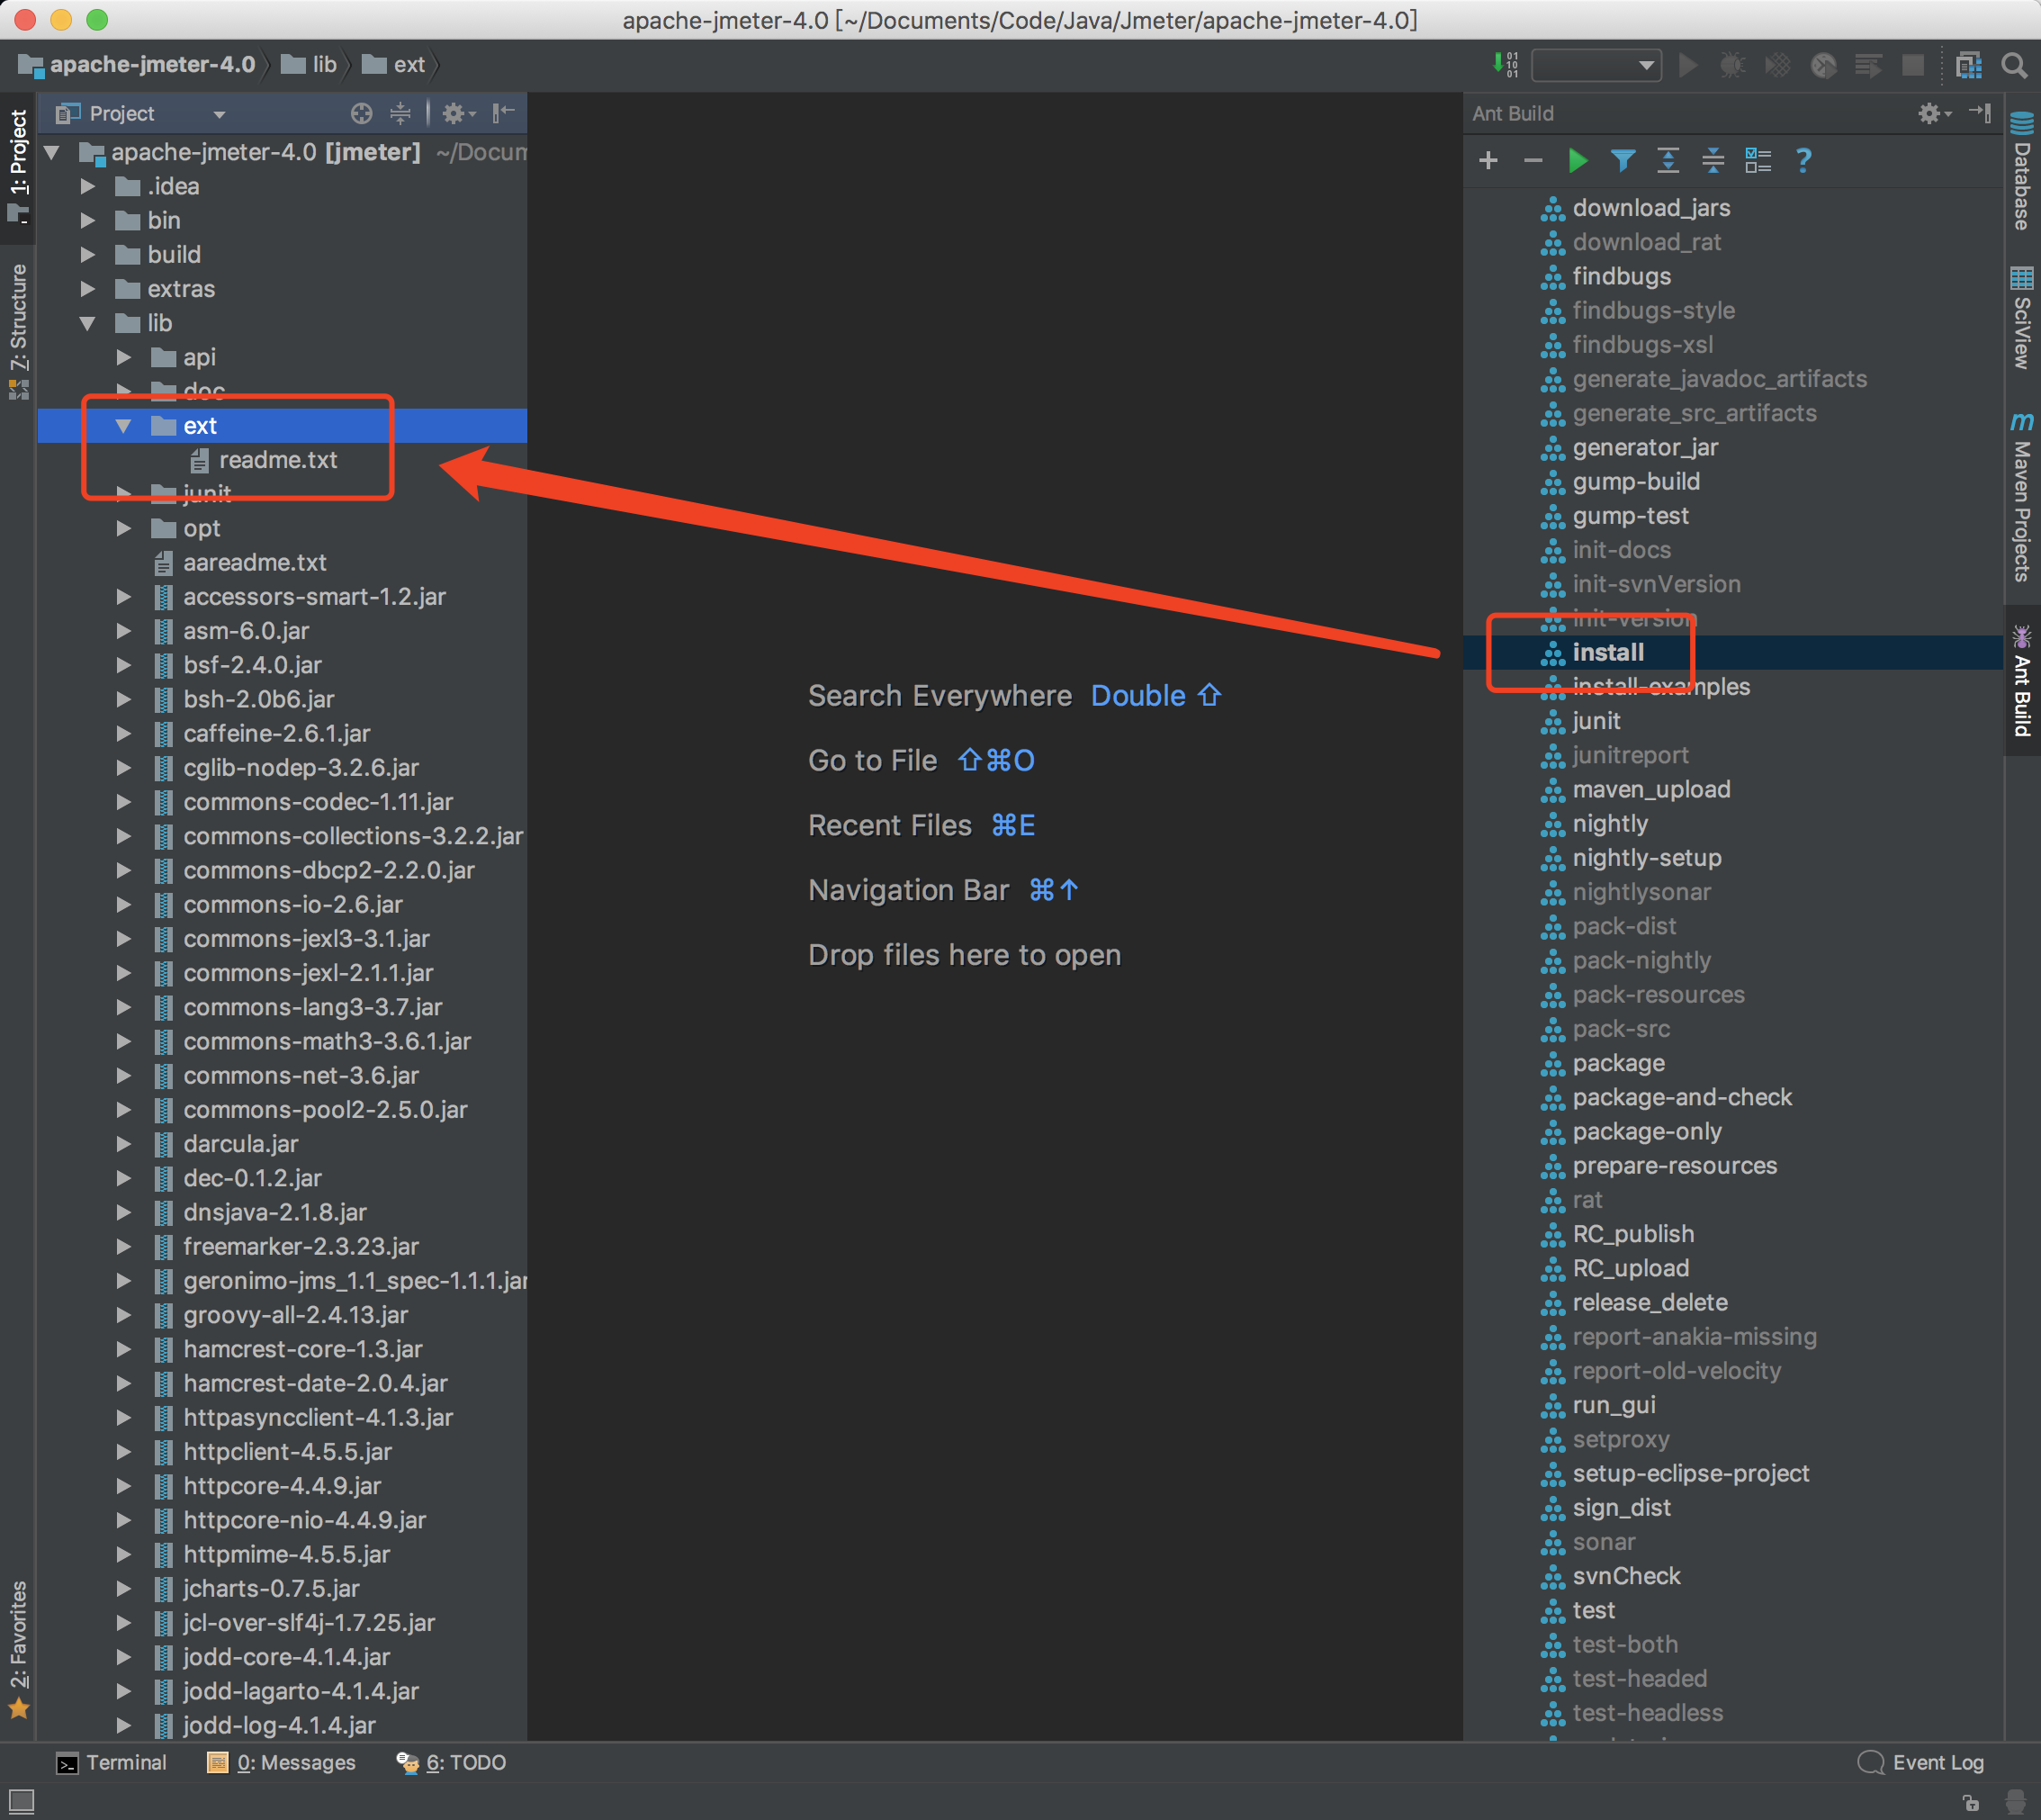Select aareadme.txt file
Screen dimensions: 2041x1820
254,562
